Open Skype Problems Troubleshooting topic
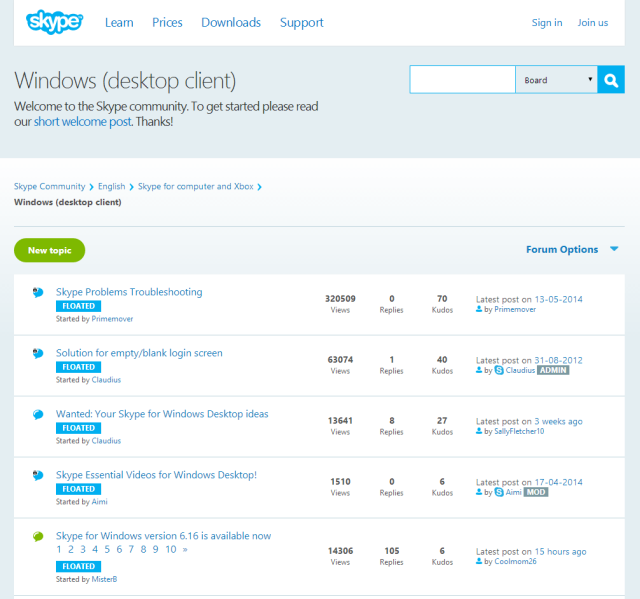Image resolution: width=640 pixels, height=599 pixels. pos(129,292)
